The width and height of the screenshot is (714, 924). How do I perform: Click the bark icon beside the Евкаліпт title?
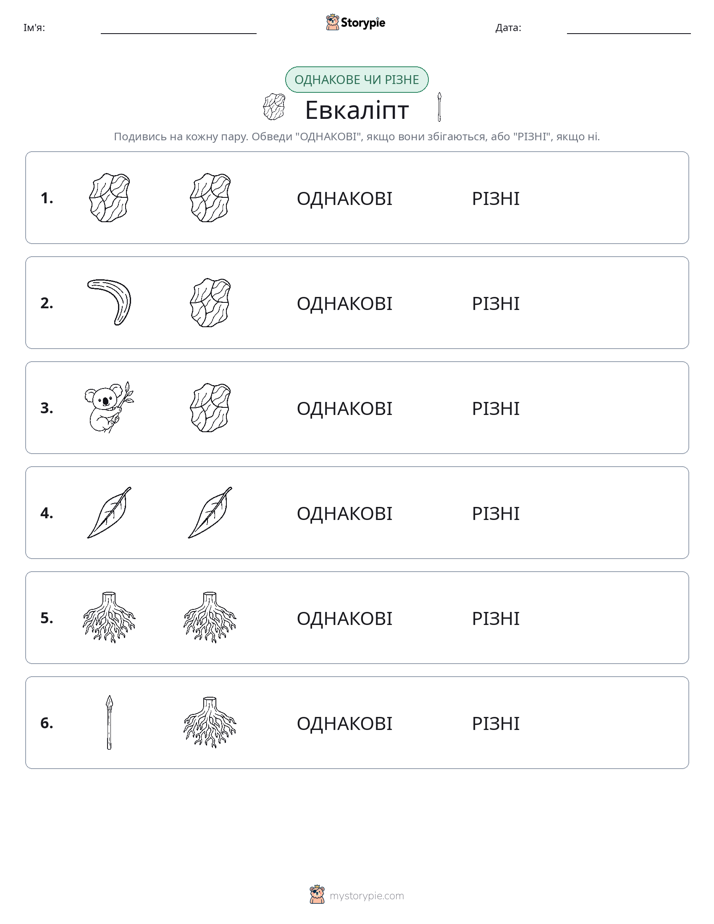[274, 107]
